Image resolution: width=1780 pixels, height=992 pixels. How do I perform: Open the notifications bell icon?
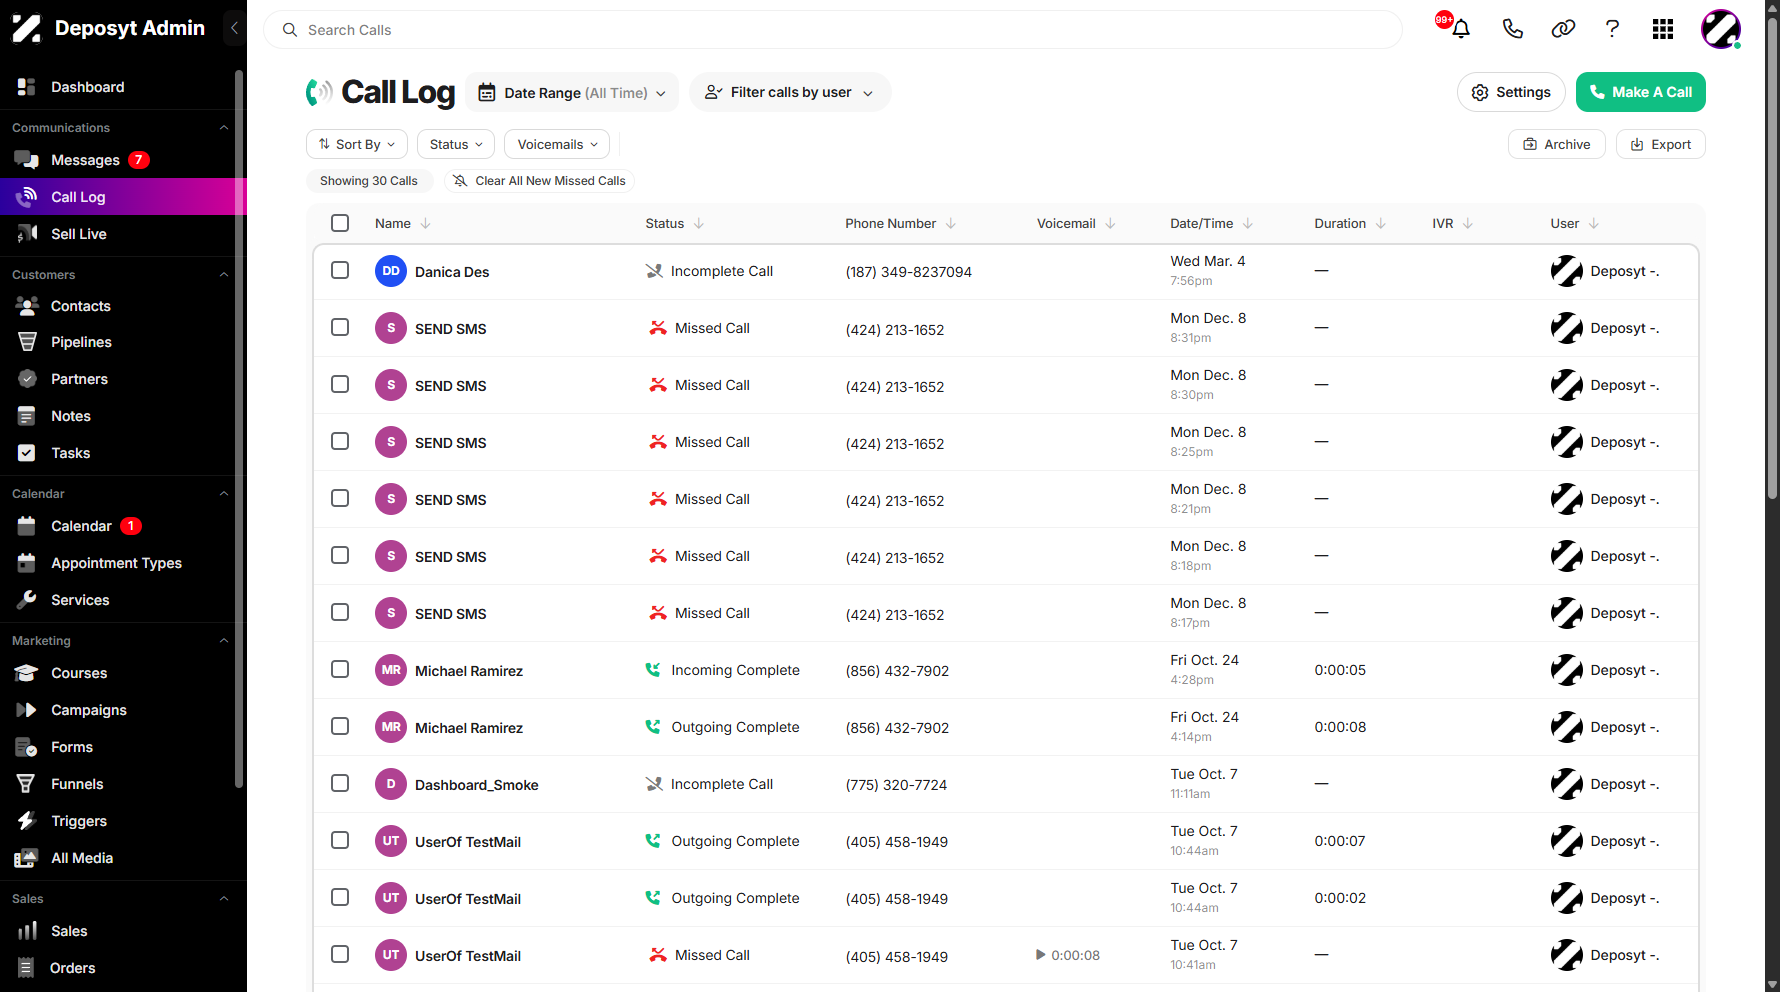[x=1460, y=29]
